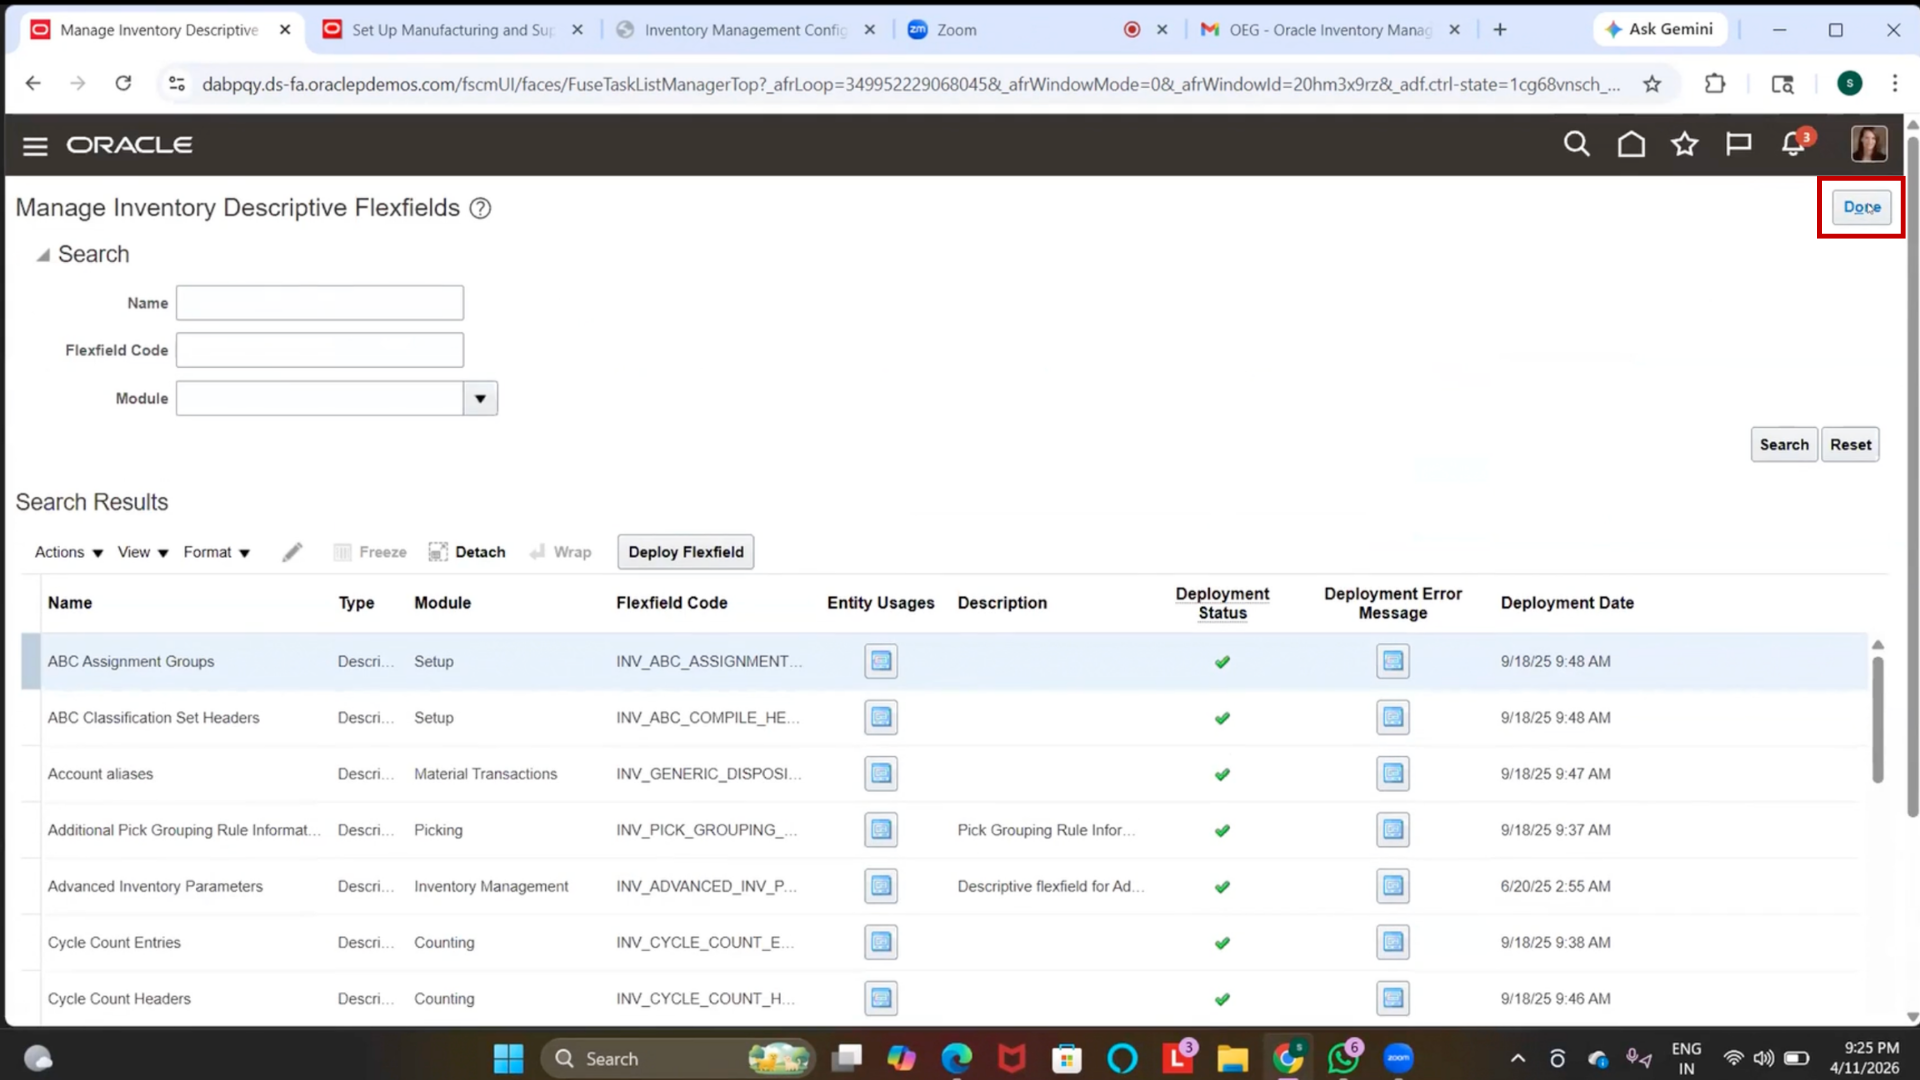Sort by the Flexfield Code column header
This screenshot has width=1920, height=1080.
click(x=672, y=603)
